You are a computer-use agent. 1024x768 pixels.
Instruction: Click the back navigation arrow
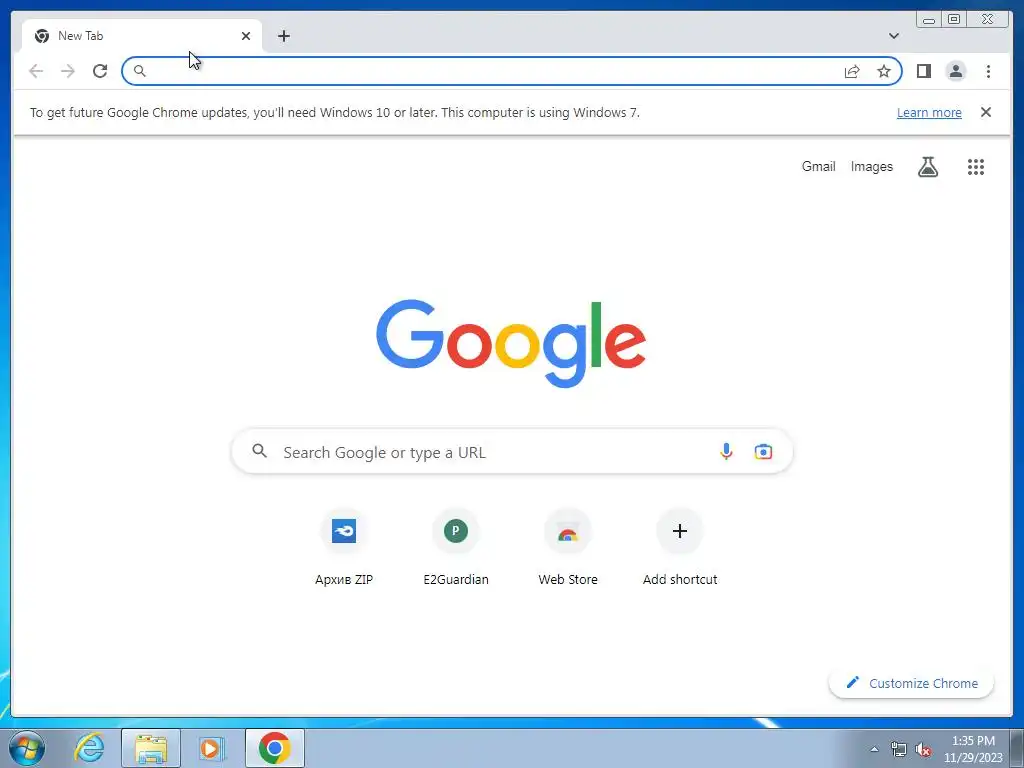click(36, 71)
